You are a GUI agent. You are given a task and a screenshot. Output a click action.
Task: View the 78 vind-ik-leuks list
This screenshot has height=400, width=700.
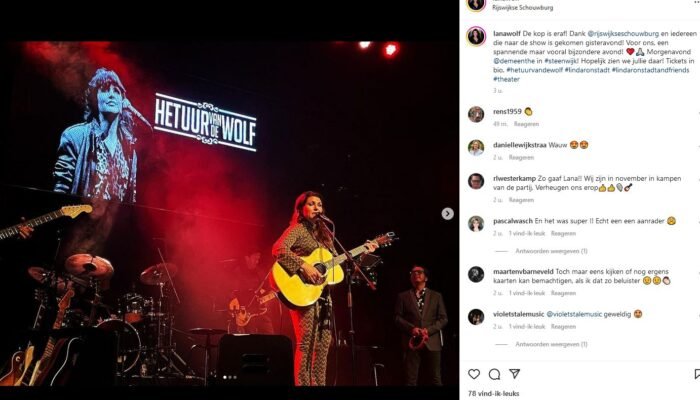(x=493, y=394)
